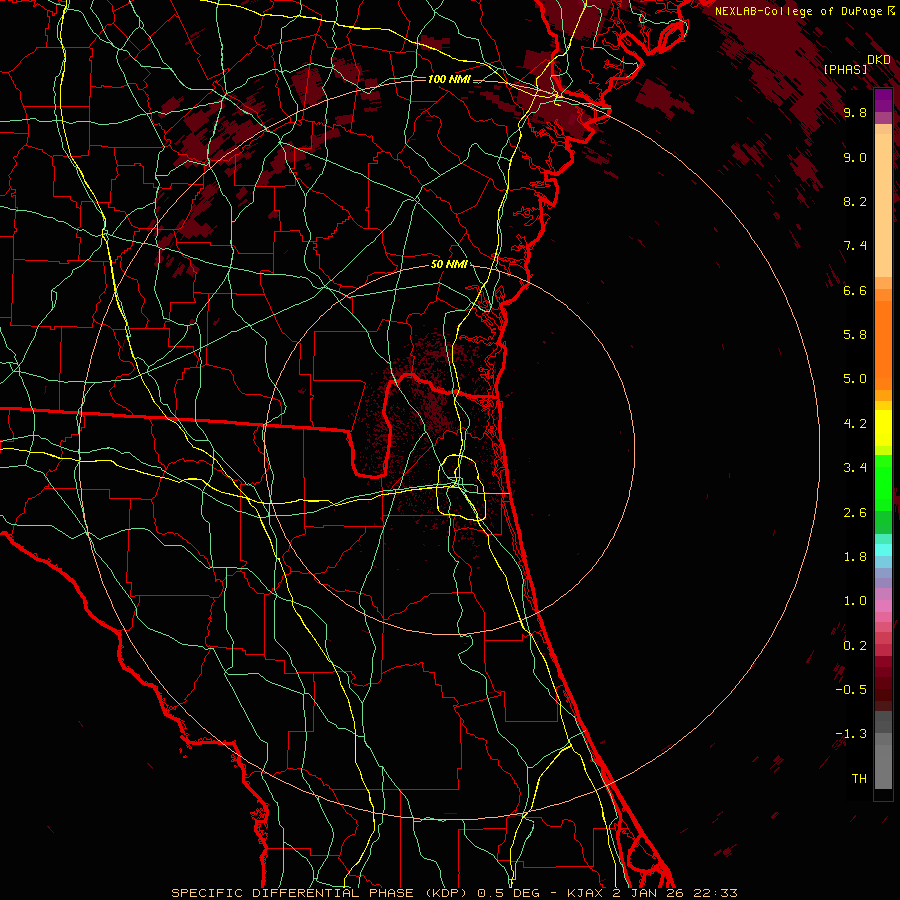Click the 4.2 legend value
This screenshot has width=900, height=900.
point(855,424)
